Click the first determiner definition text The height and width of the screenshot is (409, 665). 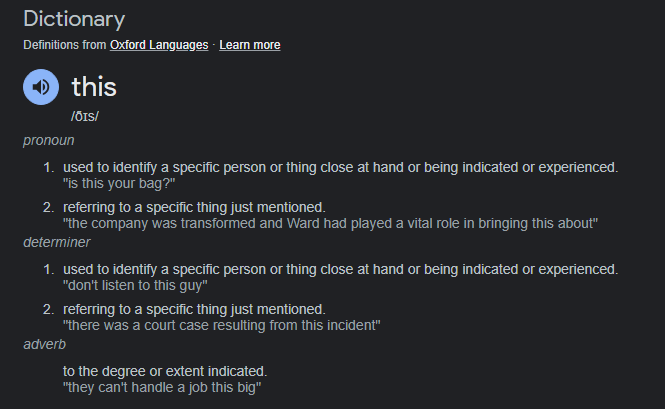pyautogui.click(x=341, y=269)
